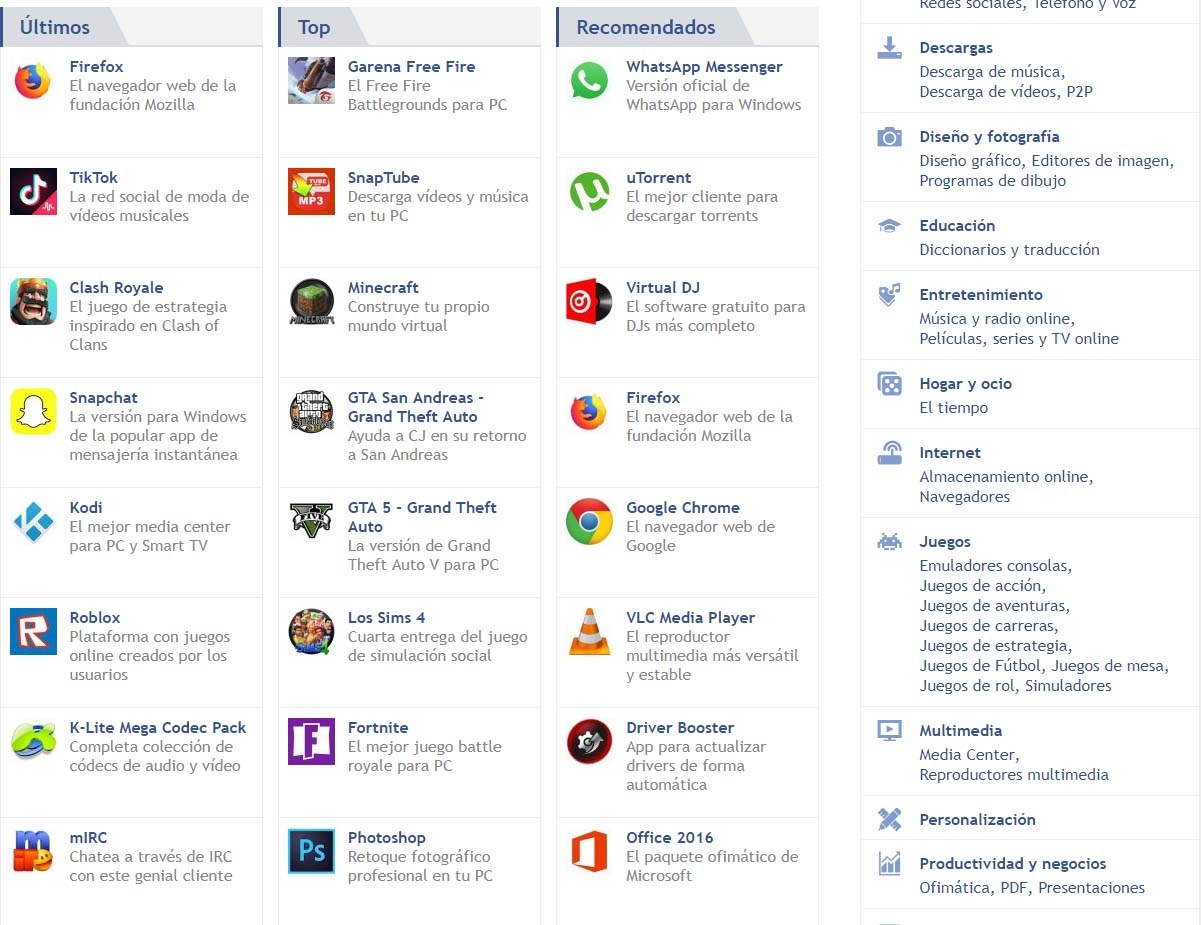This screenshot has height=925, width=1201.
Task: Click the Juegos de estrategia subcategory link
Action: point(994,646)
